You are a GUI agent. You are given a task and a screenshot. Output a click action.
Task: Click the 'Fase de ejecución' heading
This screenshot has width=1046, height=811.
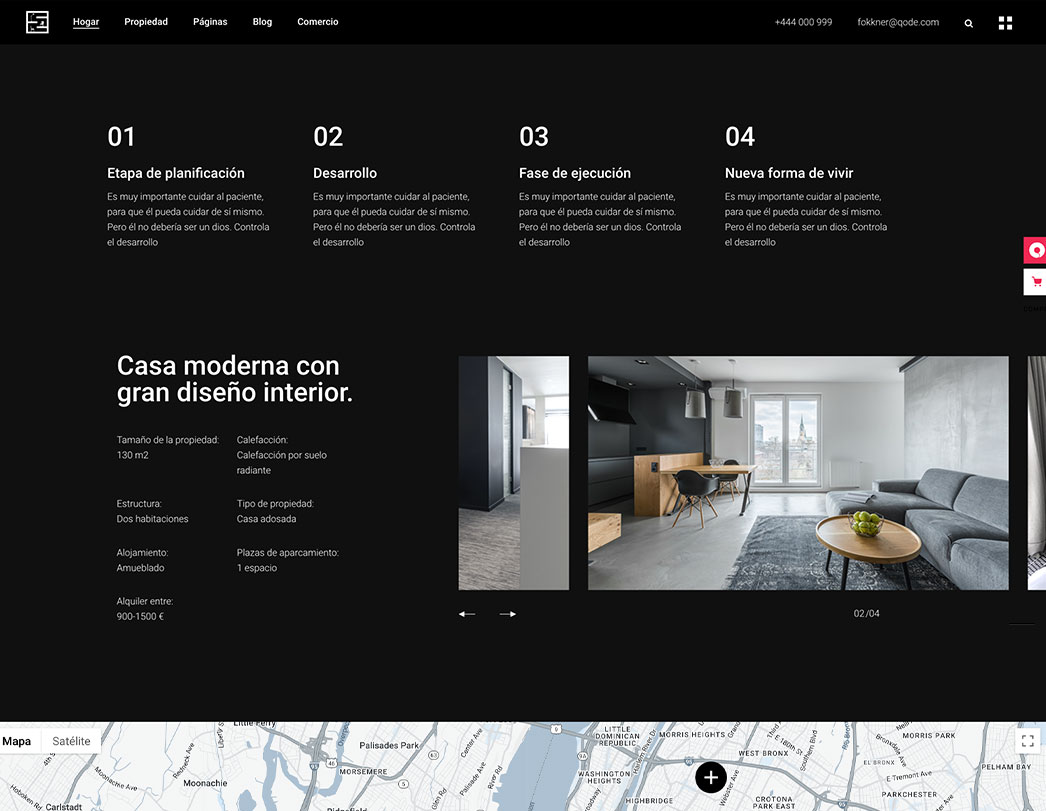575,173
